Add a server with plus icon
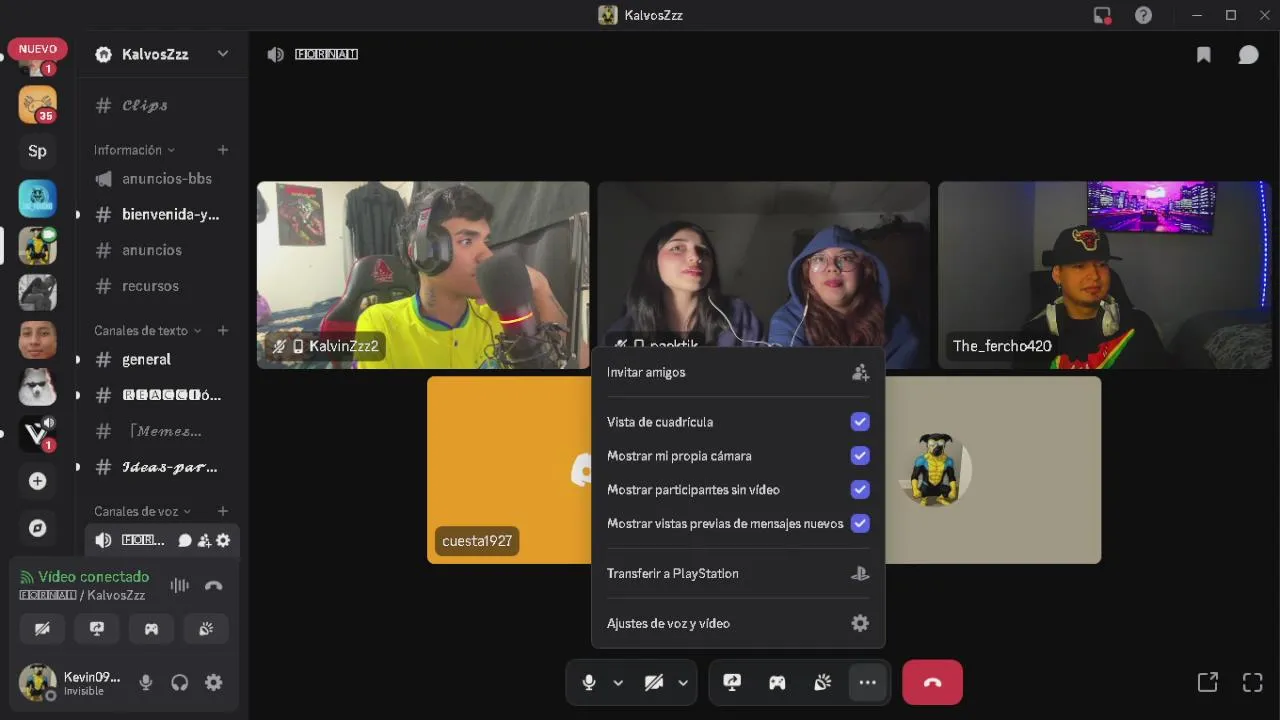This screenshot has width=1280, height=720. (37, 481)
